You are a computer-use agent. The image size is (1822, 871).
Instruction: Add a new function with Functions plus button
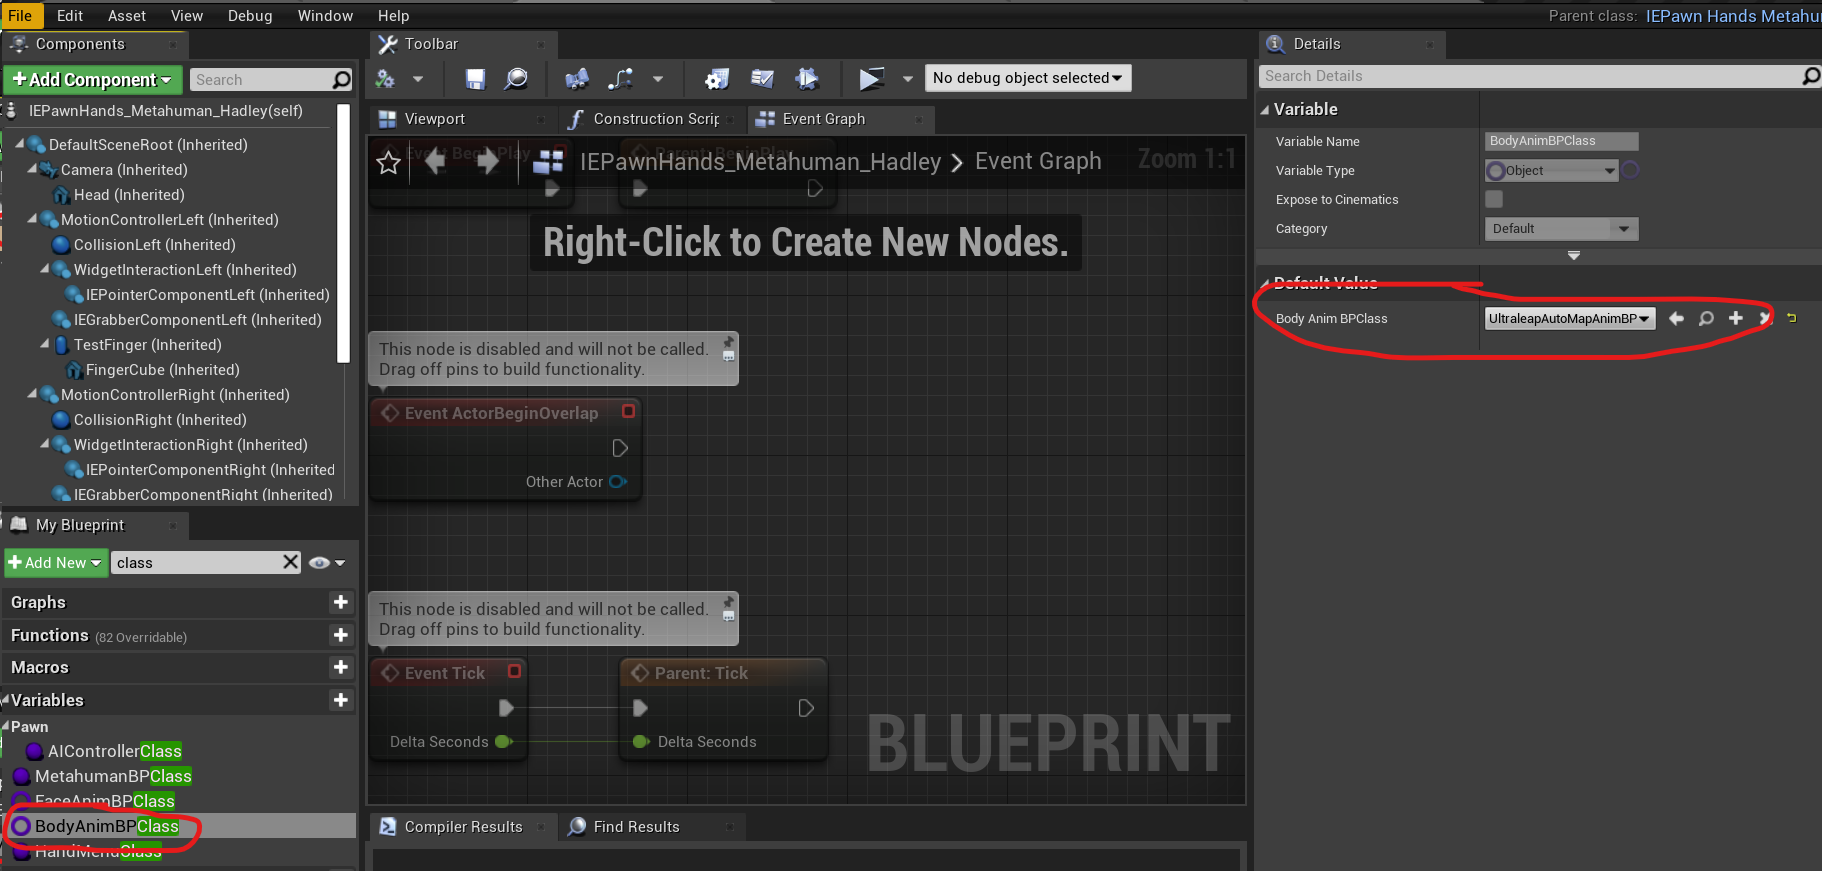tap(340, 635)
